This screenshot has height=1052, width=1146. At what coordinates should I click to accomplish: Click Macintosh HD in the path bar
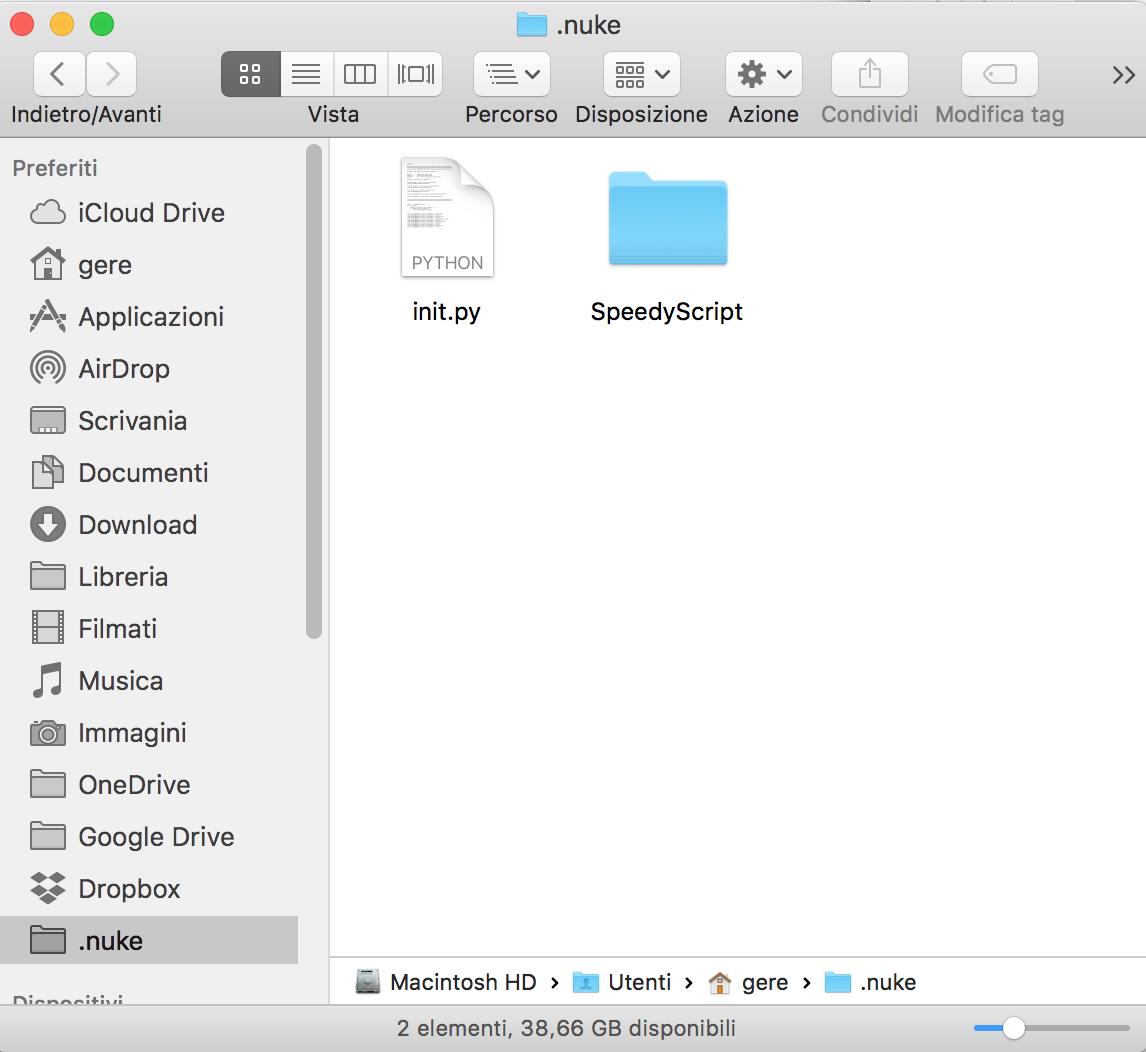pyautogui.click(x=462, y=982)
